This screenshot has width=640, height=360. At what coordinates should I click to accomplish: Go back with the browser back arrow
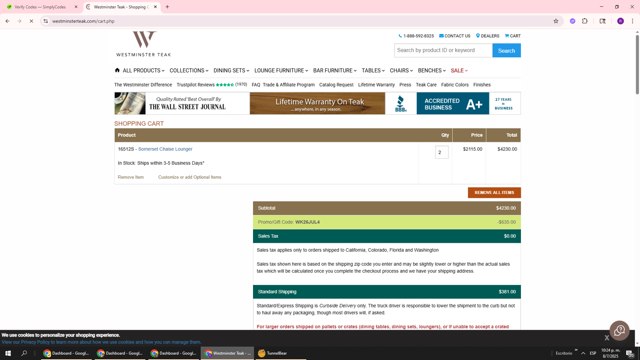coord(7,21)
